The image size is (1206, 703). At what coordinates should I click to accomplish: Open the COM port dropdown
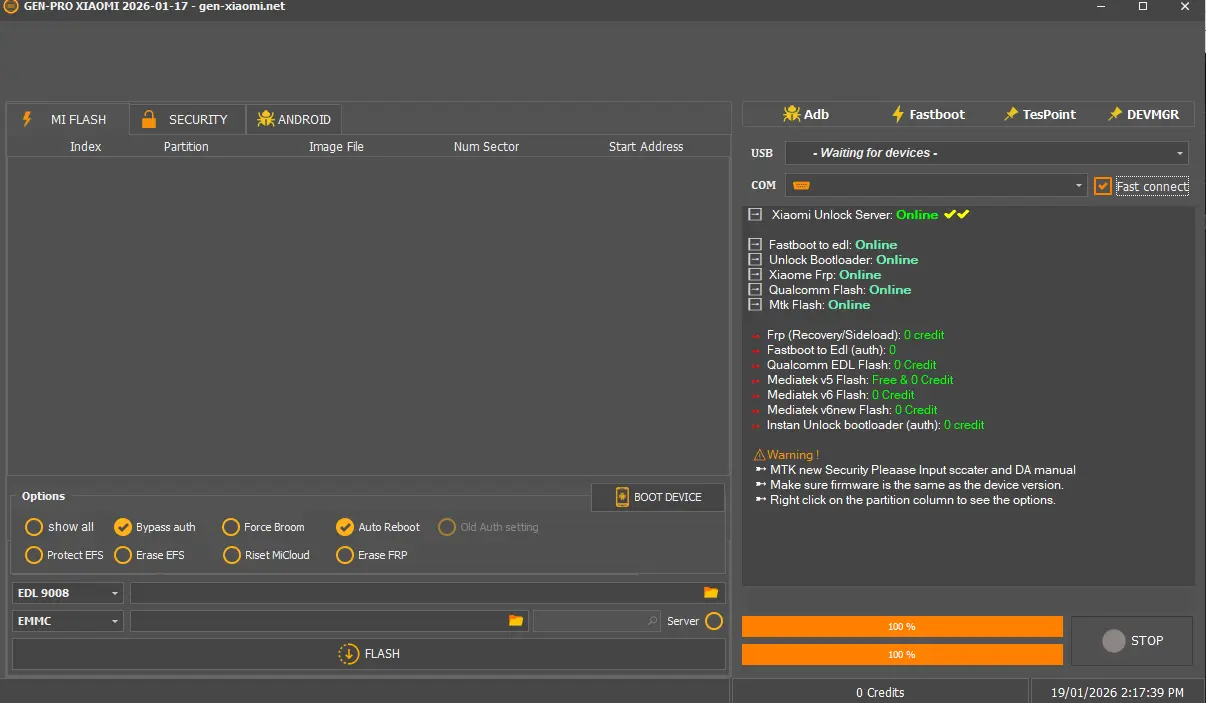936,185
